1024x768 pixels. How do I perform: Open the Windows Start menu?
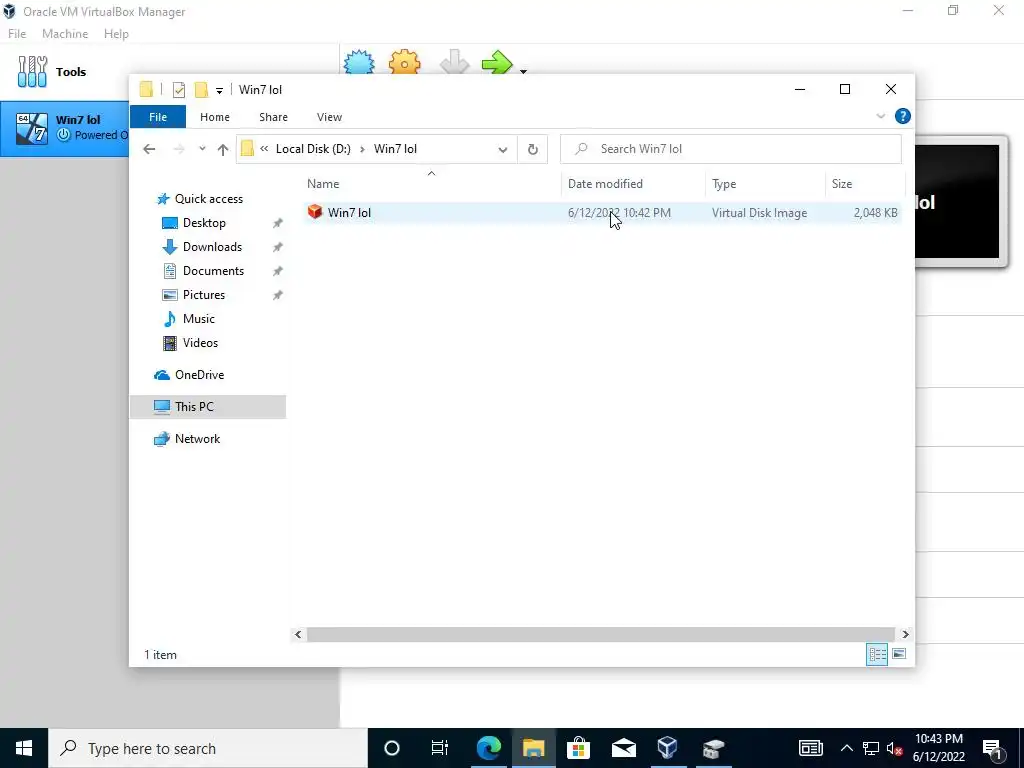click(24, 748)
